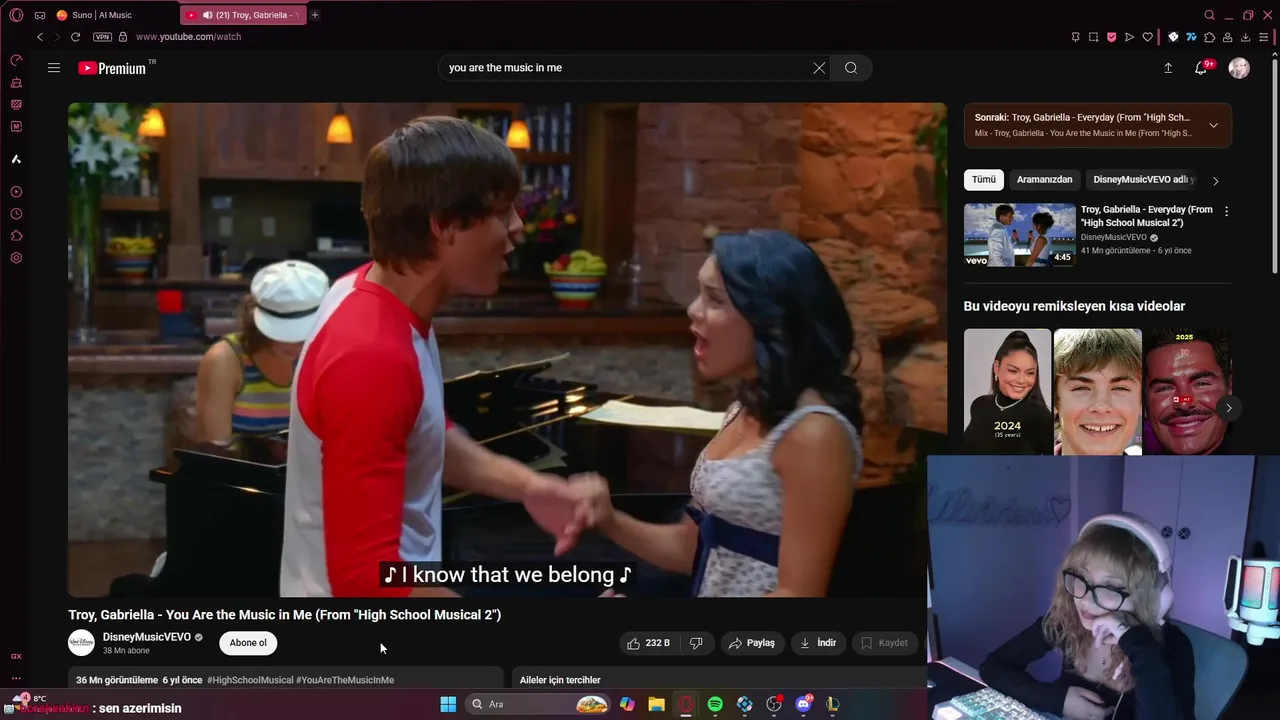This screenshot has width=1280, height=720.
Task: Open the DisneyMusicVEVO channel name link
Action: coord(146,637)
